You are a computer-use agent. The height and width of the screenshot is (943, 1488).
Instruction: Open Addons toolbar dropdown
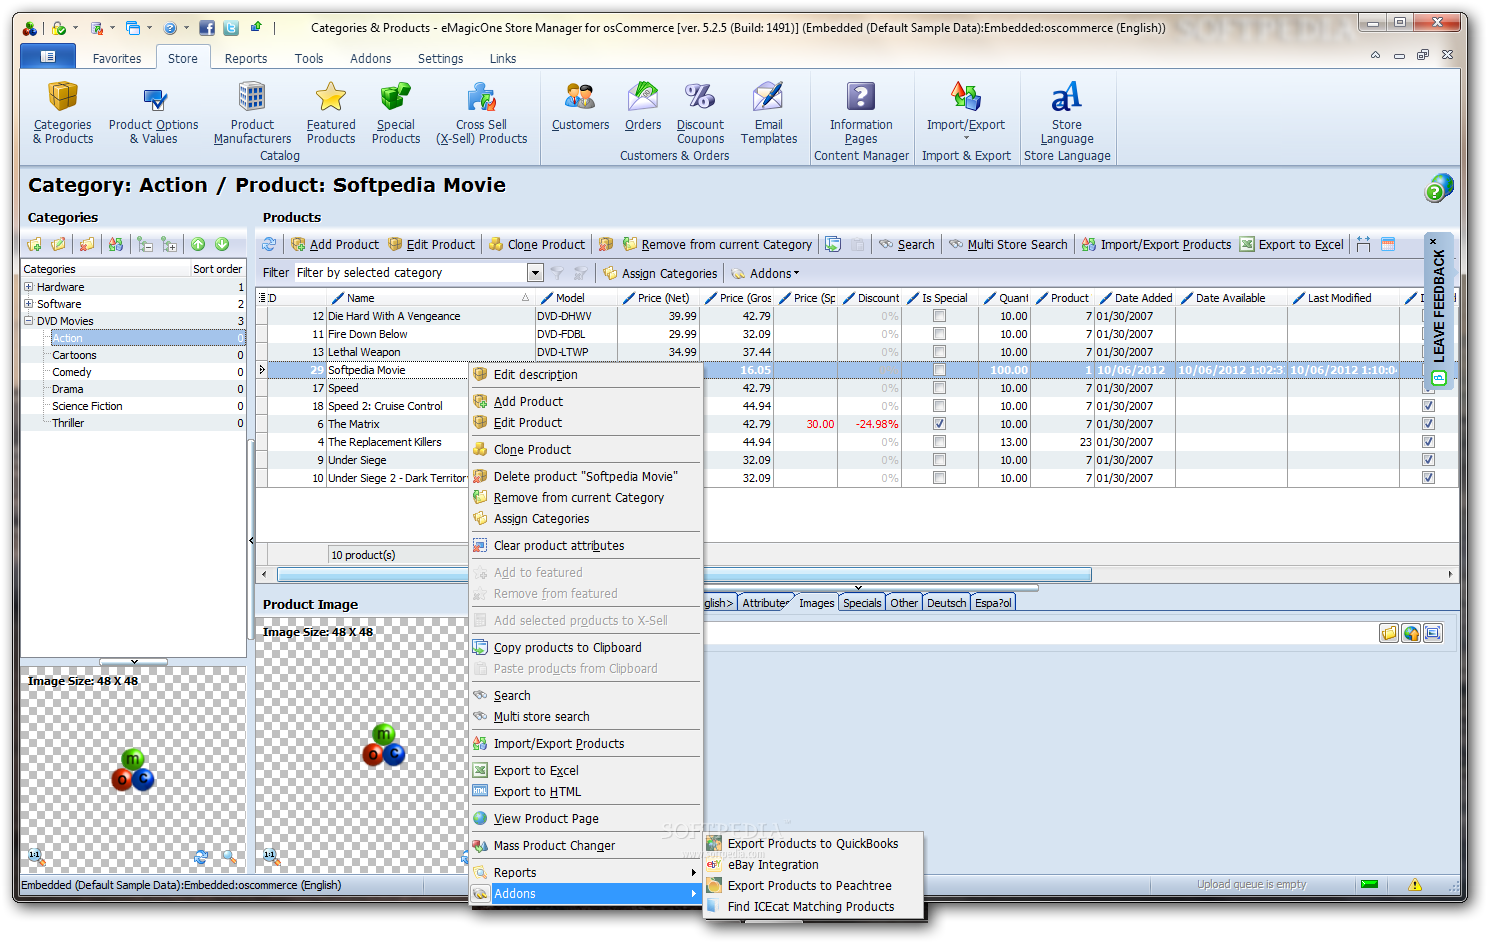click(765, 273)
